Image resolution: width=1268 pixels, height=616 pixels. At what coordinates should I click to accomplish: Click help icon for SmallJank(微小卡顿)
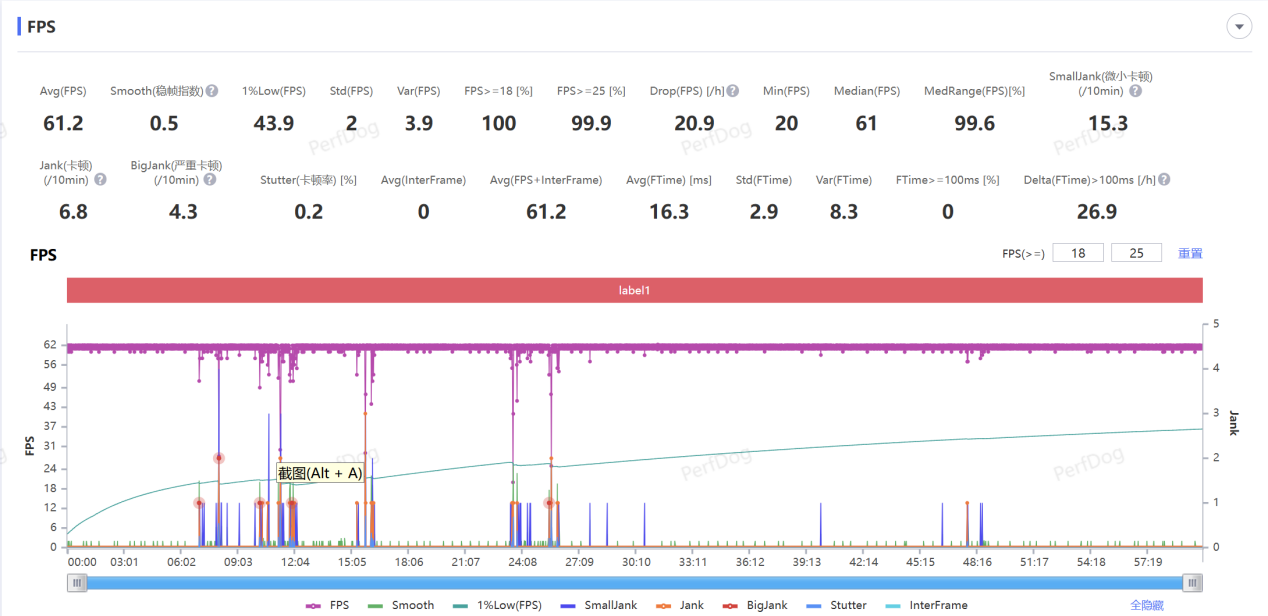tap(1135, 91)
